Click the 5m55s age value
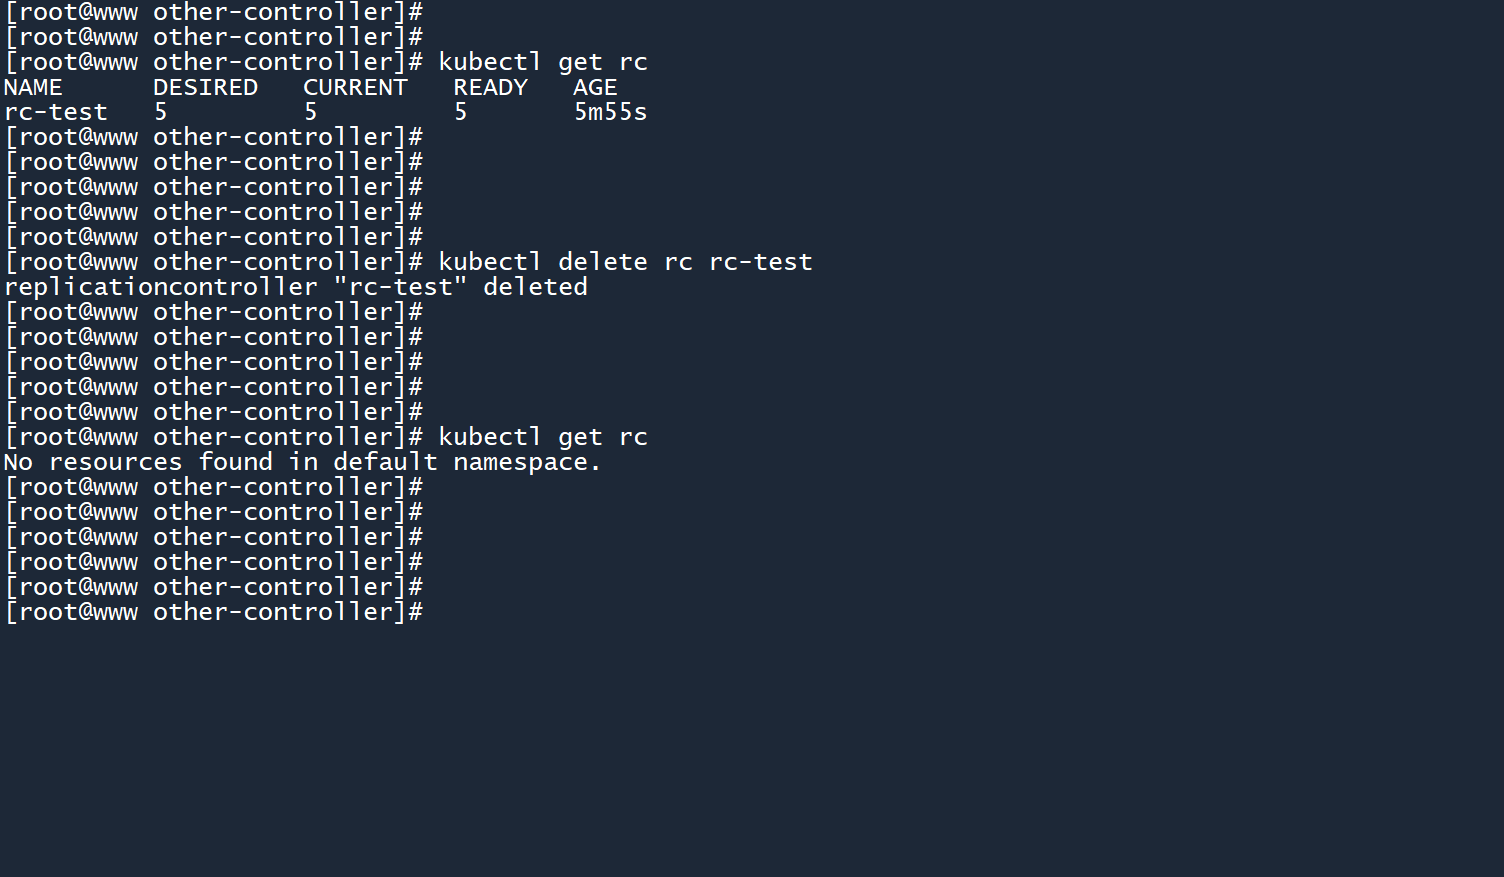Image resolution: width=1504 pixels, height=877 pixels. [x=610, y=112]
